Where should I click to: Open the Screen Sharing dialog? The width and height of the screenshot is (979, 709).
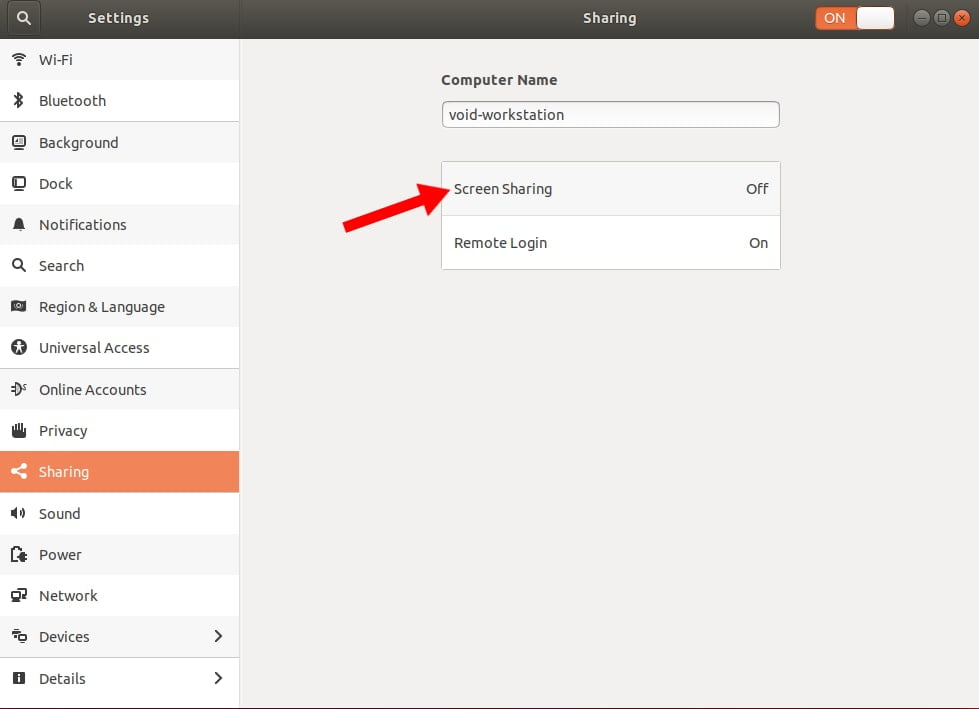point(611,189)
